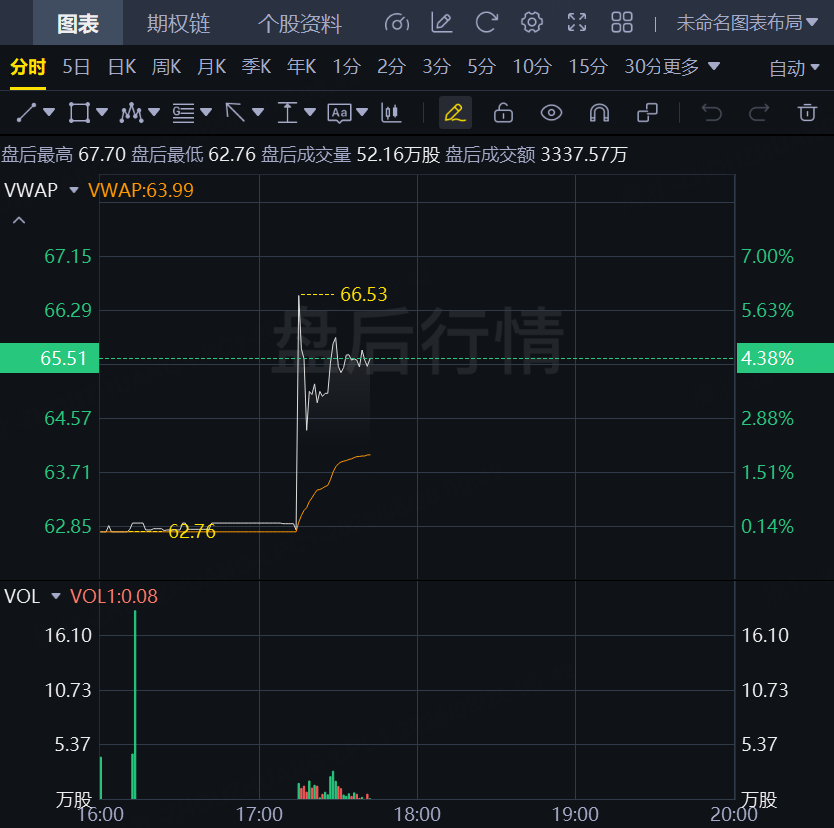The image size is (834, 828).
Task: Refresh the chart with the reload icon
Action: tap(486, 23)
